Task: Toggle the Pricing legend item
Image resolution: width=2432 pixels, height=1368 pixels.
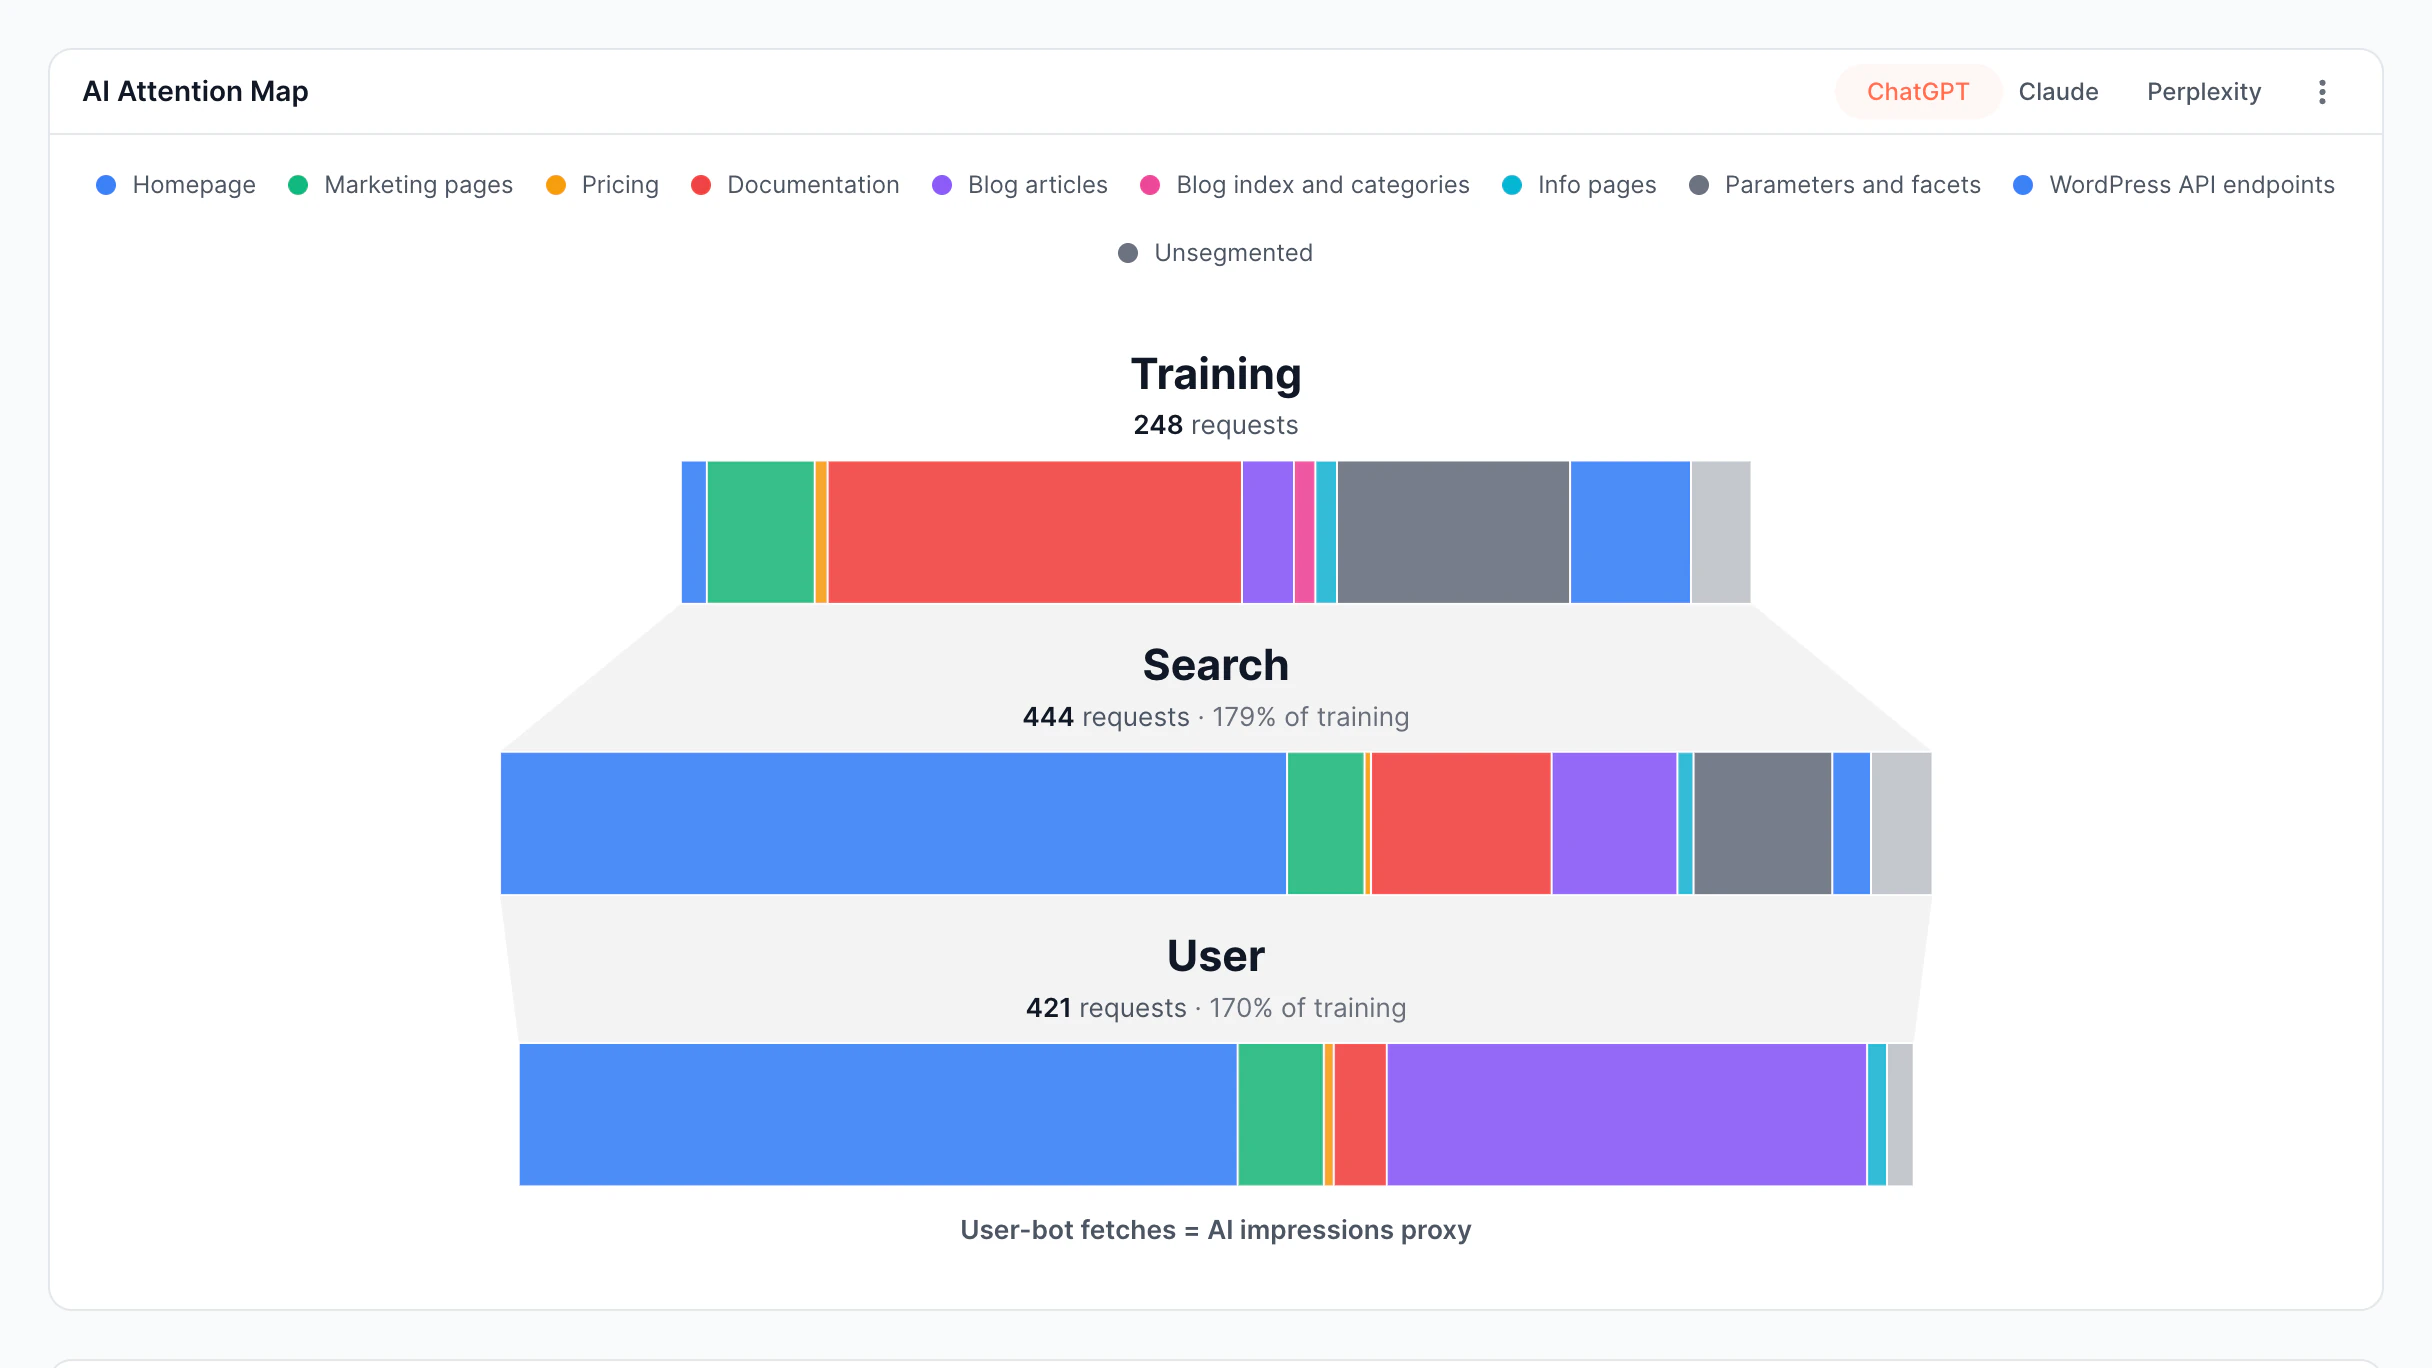Action: pos(602,185)
